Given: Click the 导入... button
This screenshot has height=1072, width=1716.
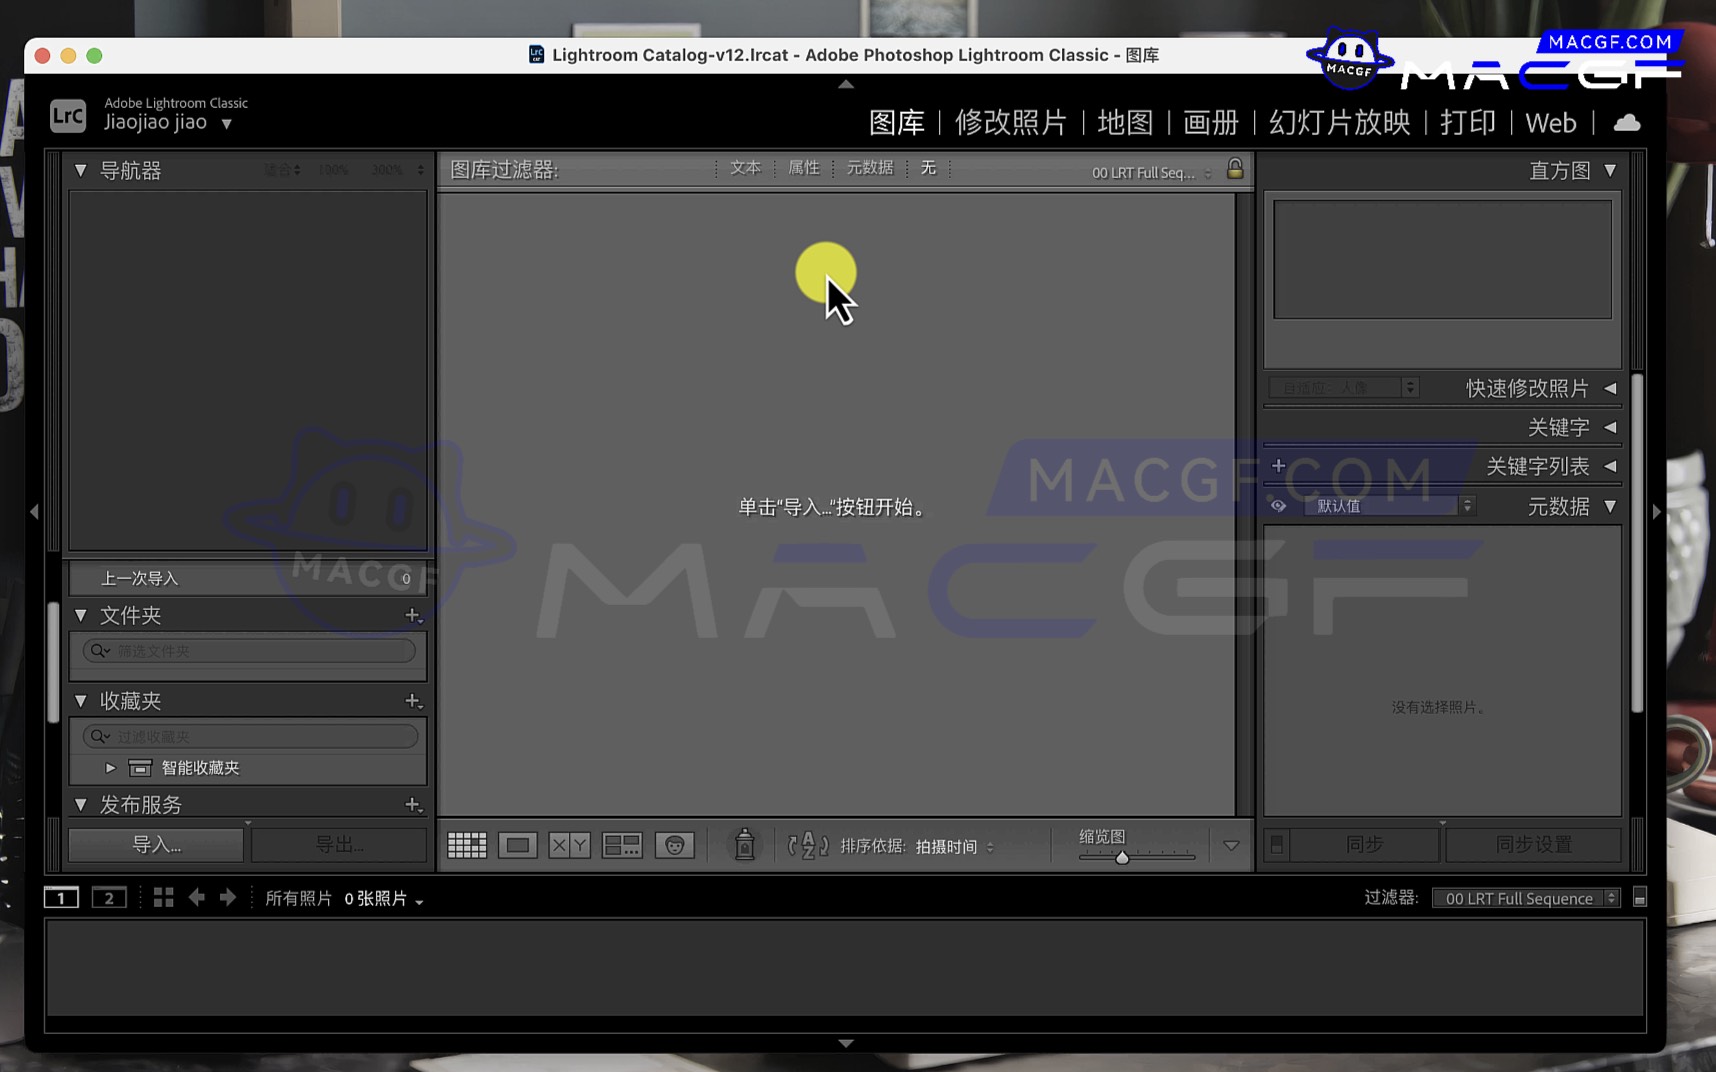Looking at the screenshot, I should 156,845.
